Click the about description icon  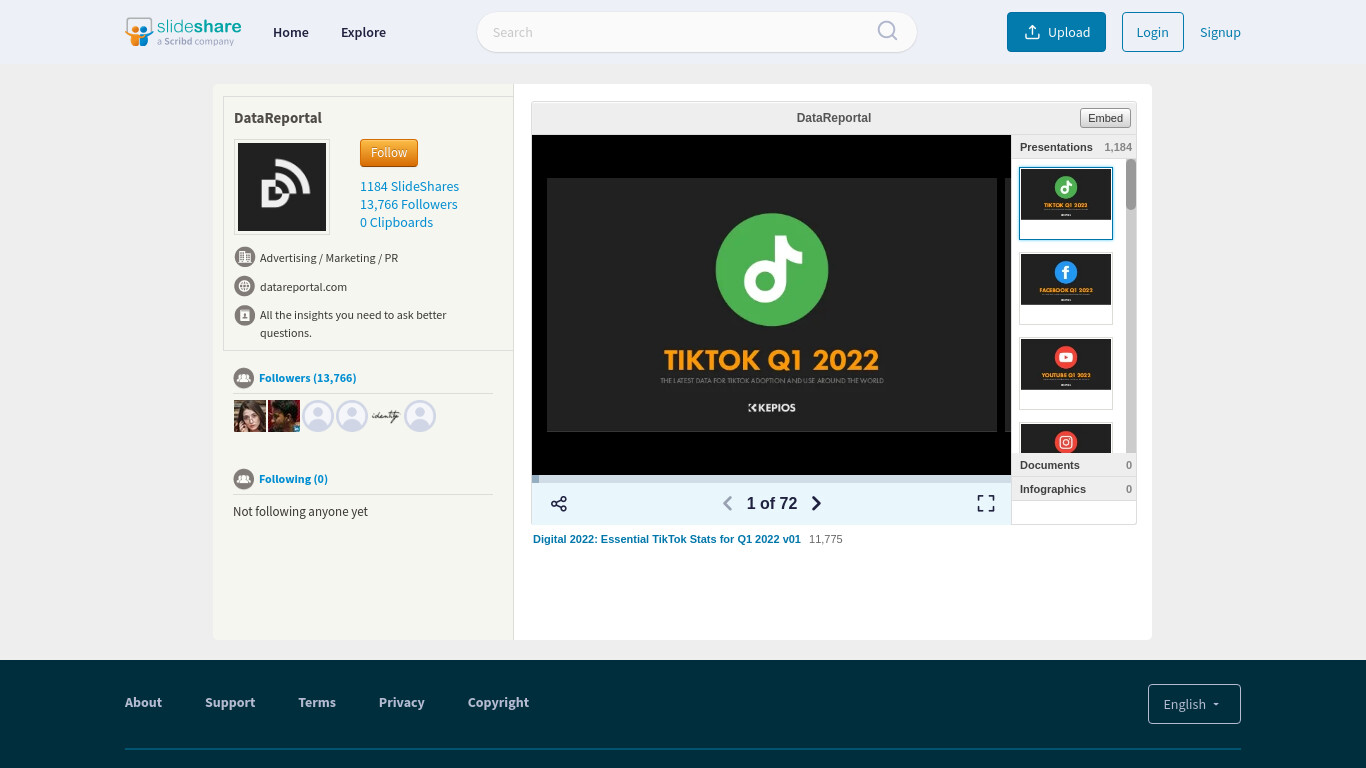[x=245, y=315]
